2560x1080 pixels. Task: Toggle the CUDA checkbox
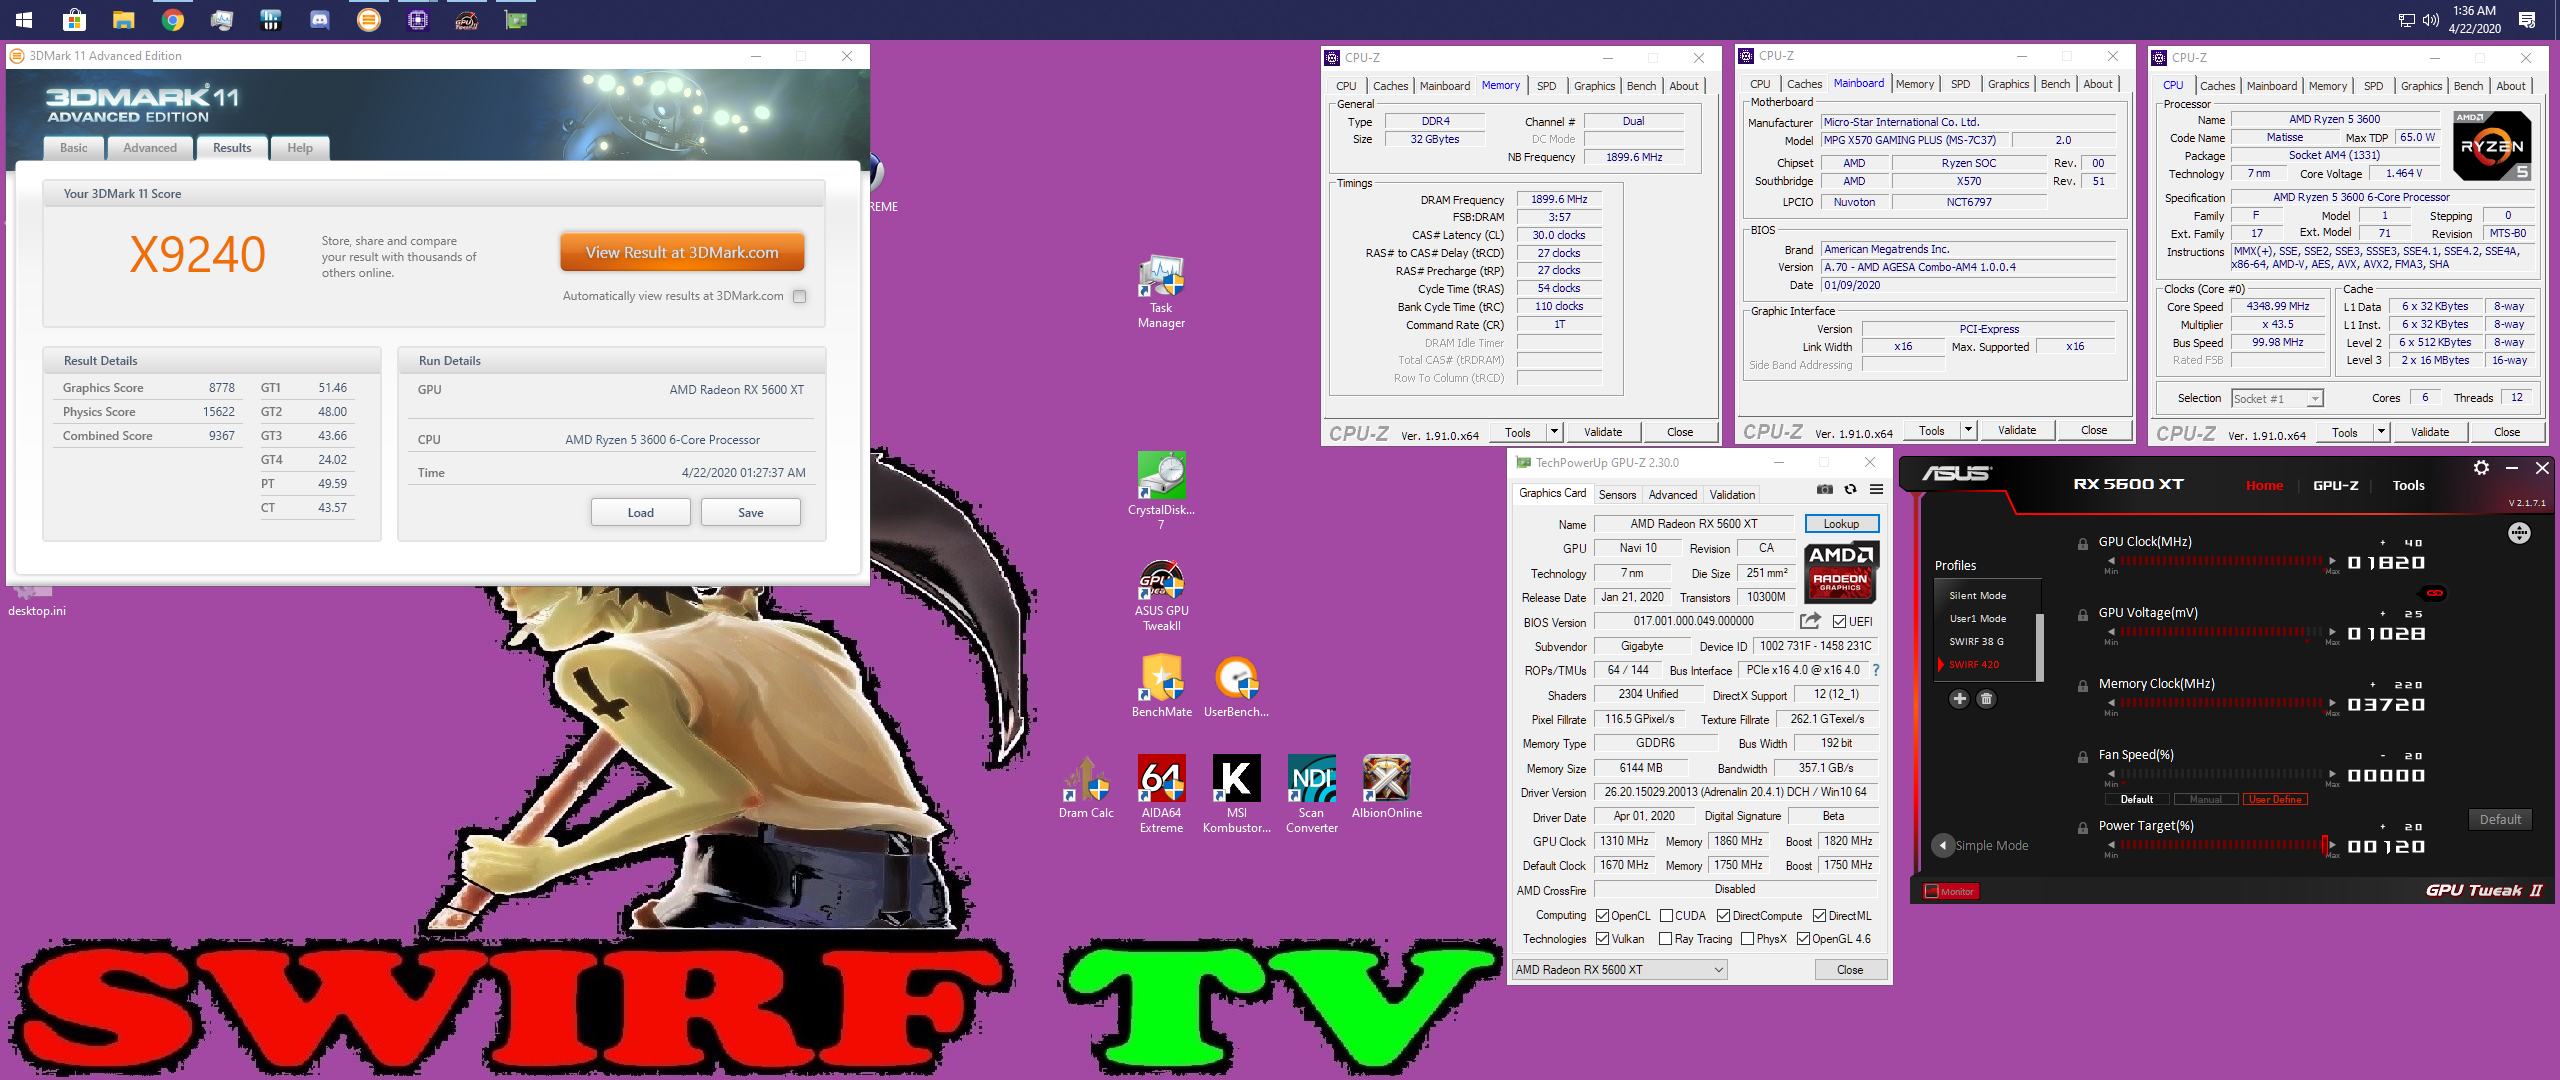click(x=1667, y=916)
